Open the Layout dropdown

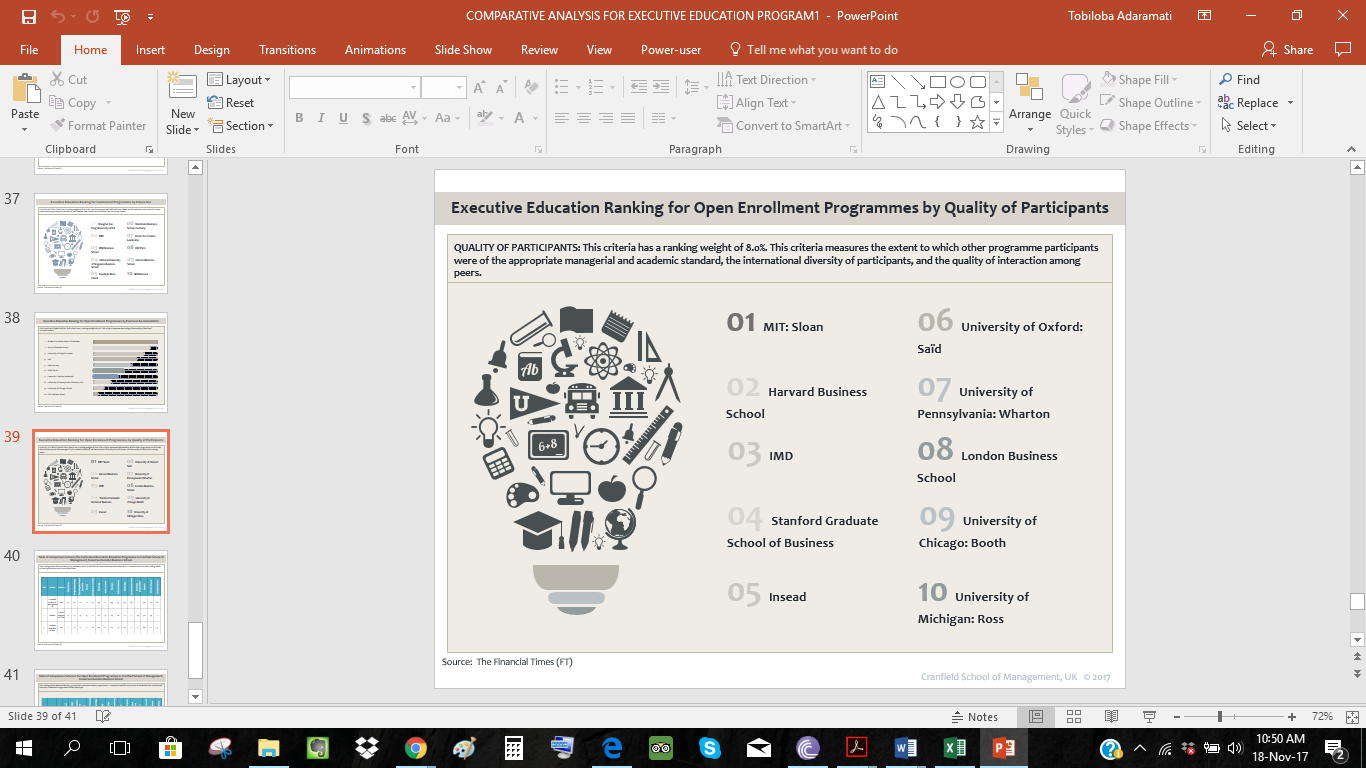click(239, 80)
